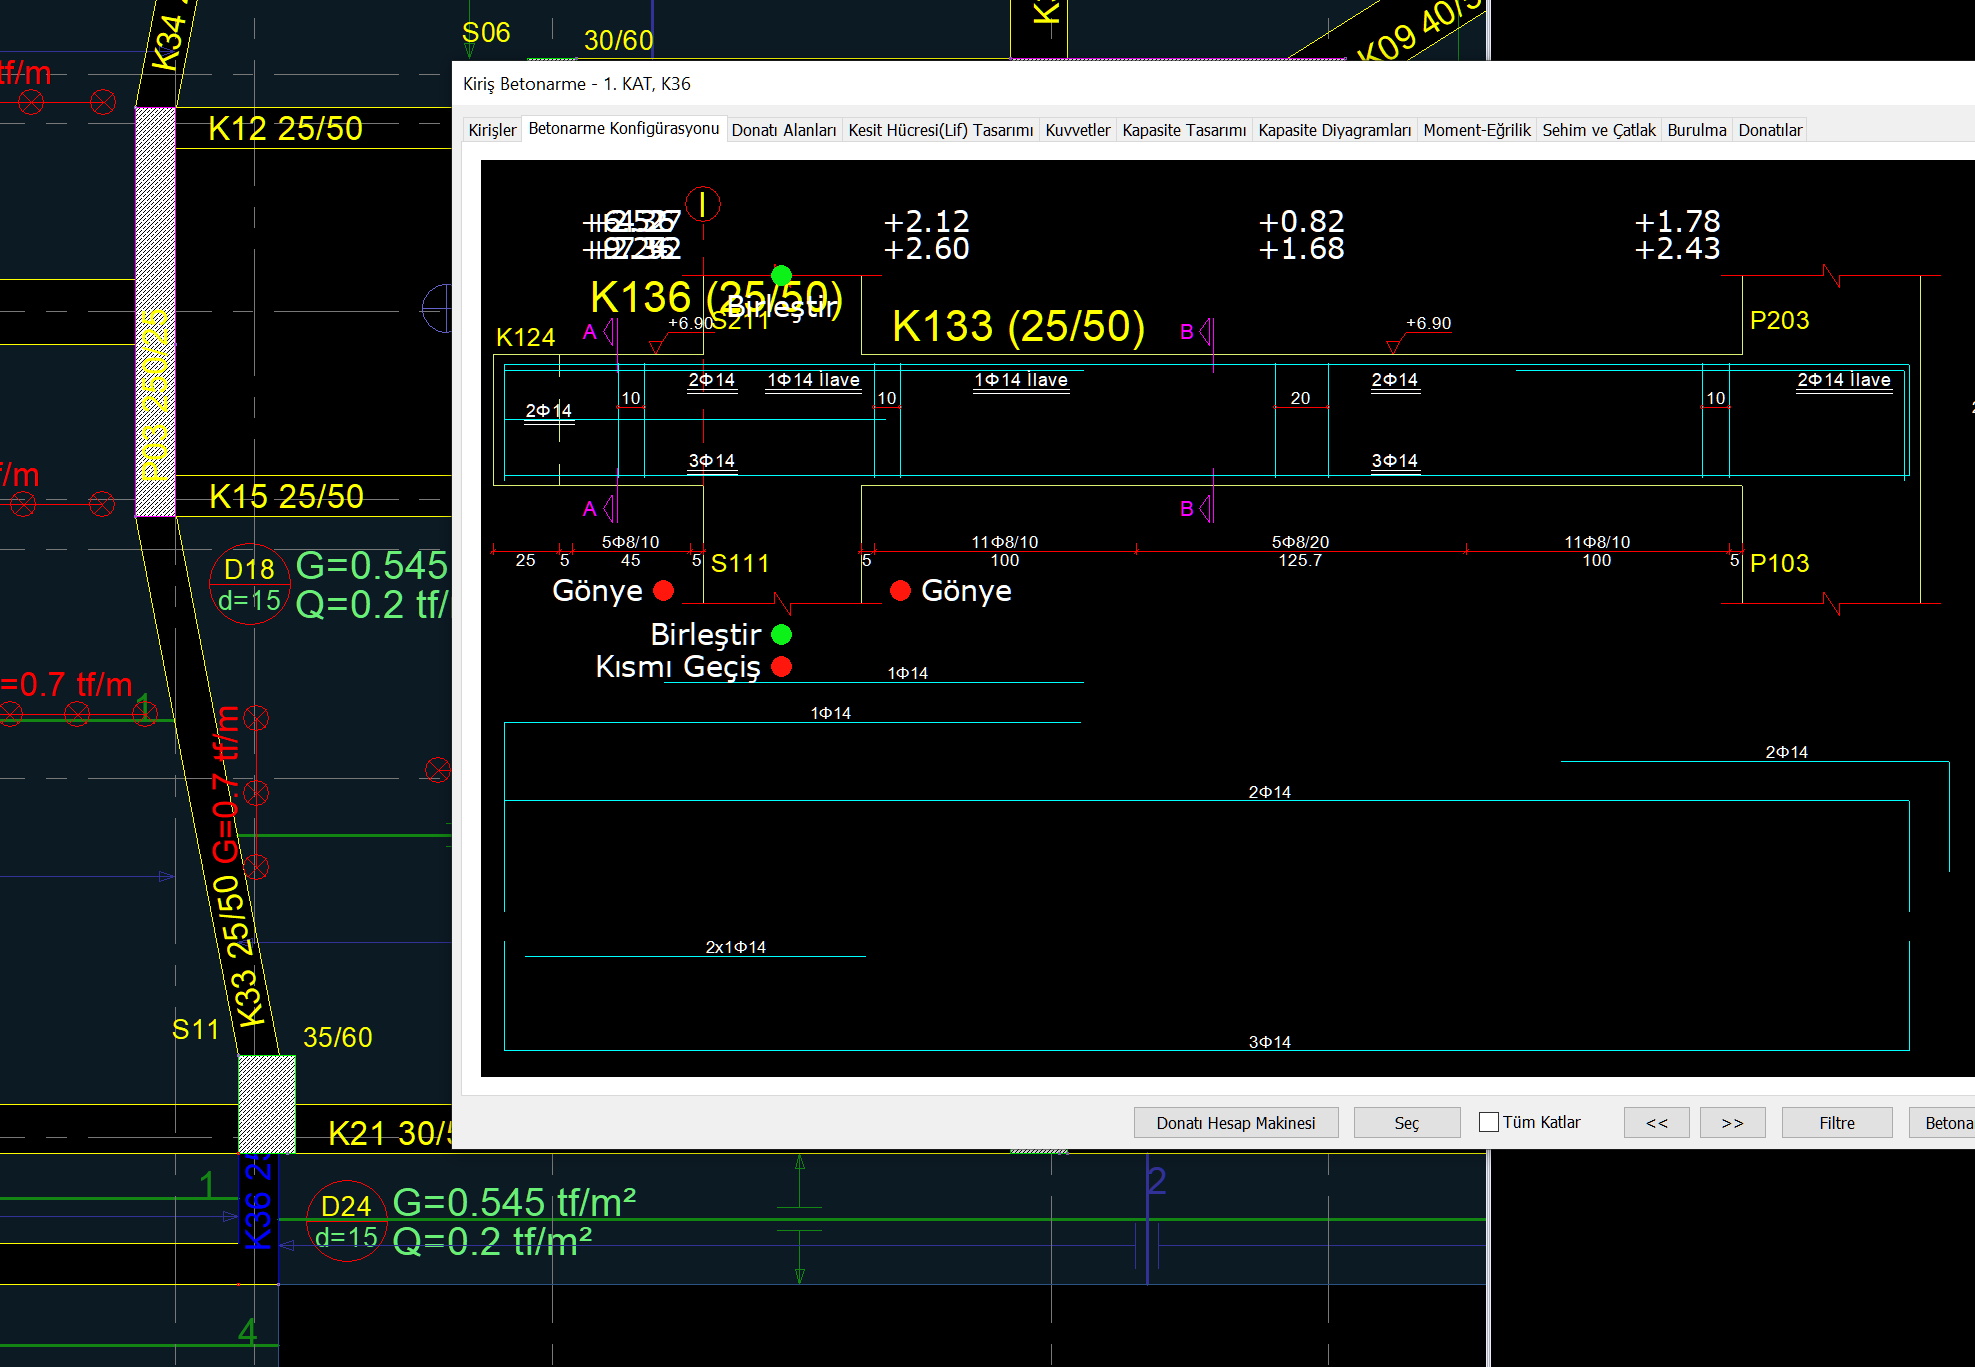The height and width of the screenshot is (1367, 1975).
Task: Open the Kapasite Tasarımı tab
Action: 1184,130
